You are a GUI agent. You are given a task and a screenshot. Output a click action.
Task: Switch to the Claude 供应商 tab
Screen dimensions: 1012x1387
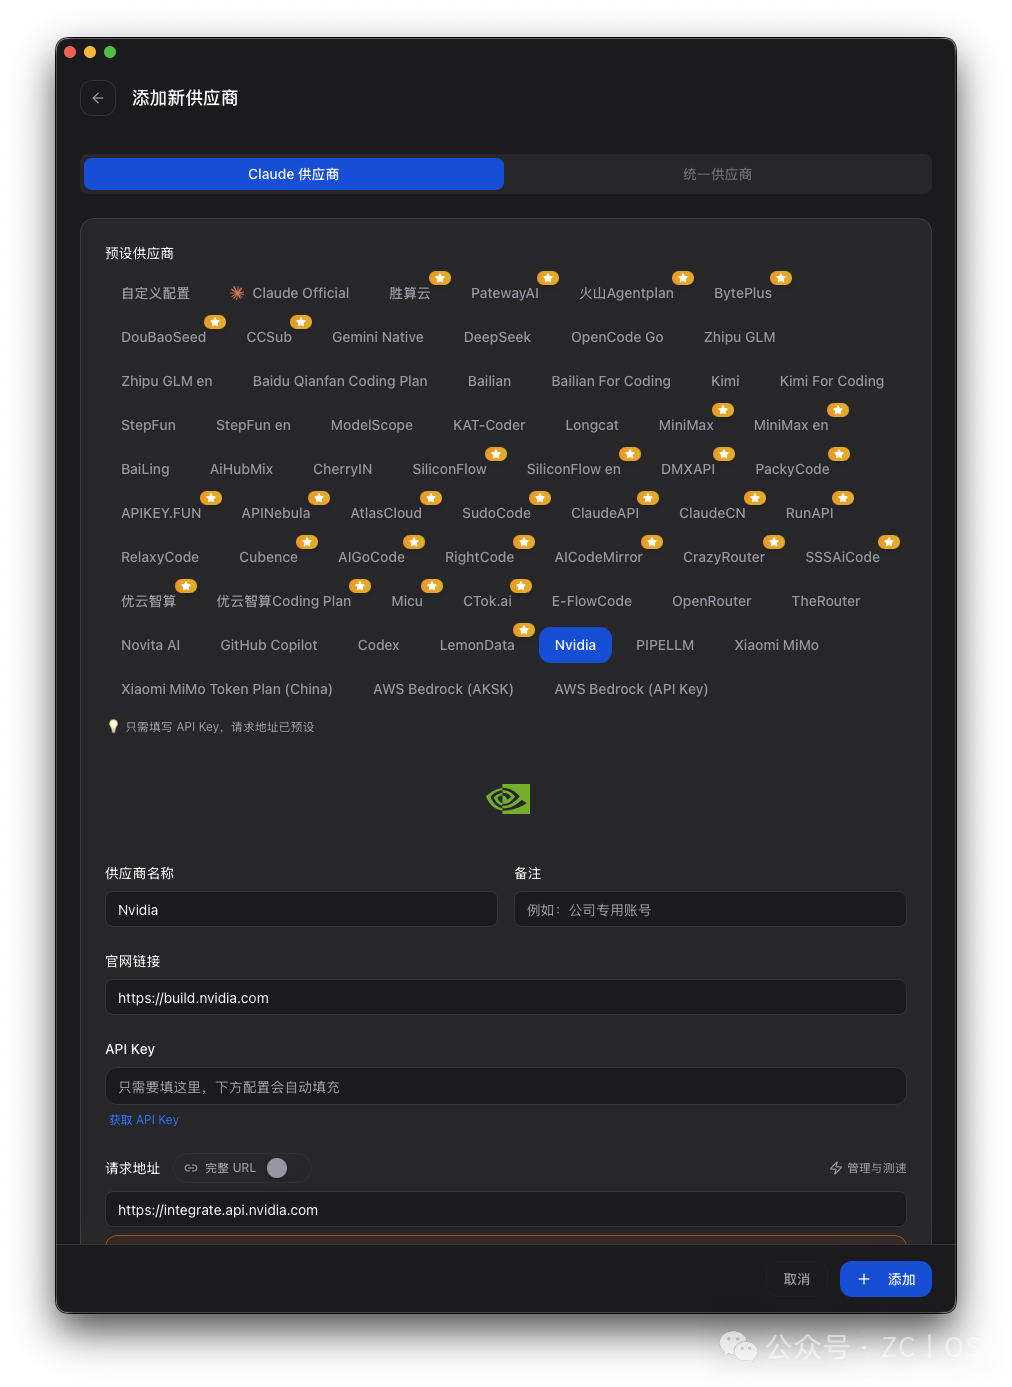pyautogui.click(x=294, y=174)
